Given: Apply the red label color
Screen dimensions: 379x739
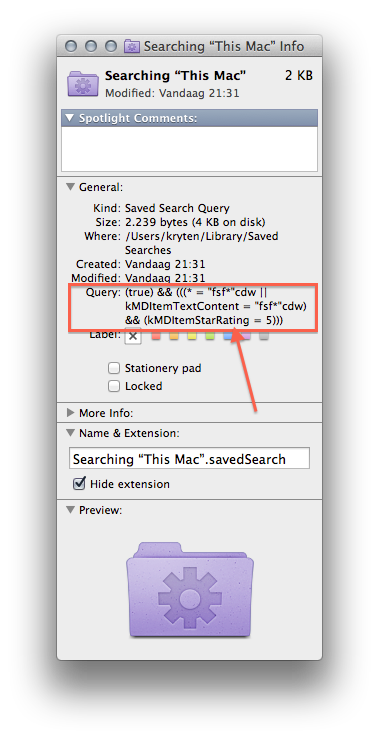Looking at the screenshot, I should pos(156,336).
